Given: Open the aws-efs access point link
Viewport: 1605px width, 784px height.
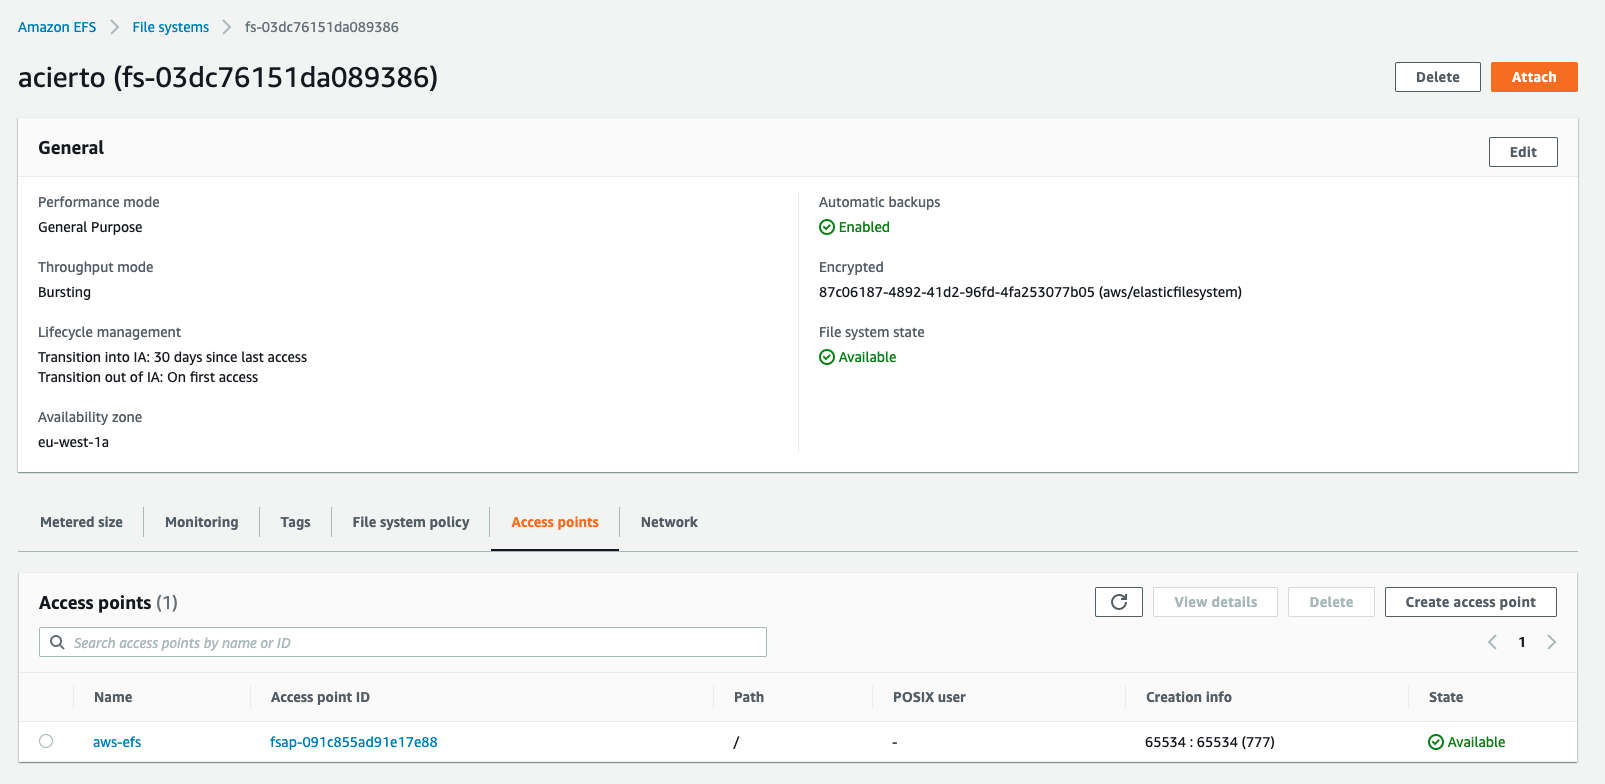Looking at the screenshot, I should (117, 742).
